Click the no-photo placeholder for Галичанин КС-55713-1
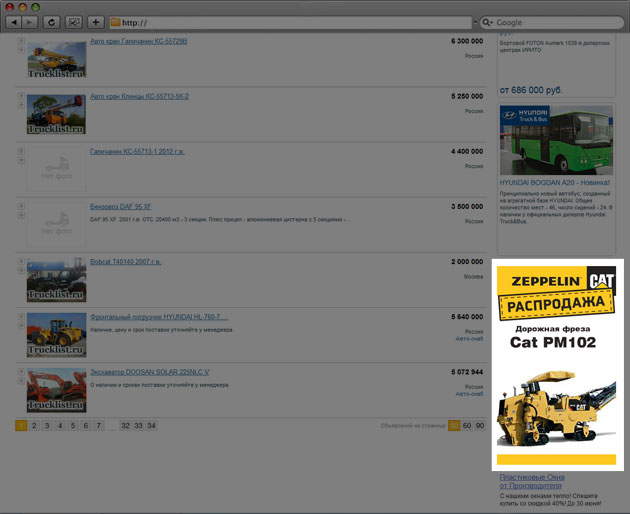The height and width of the screenshot is (514, 630). [x=57, y=170]
